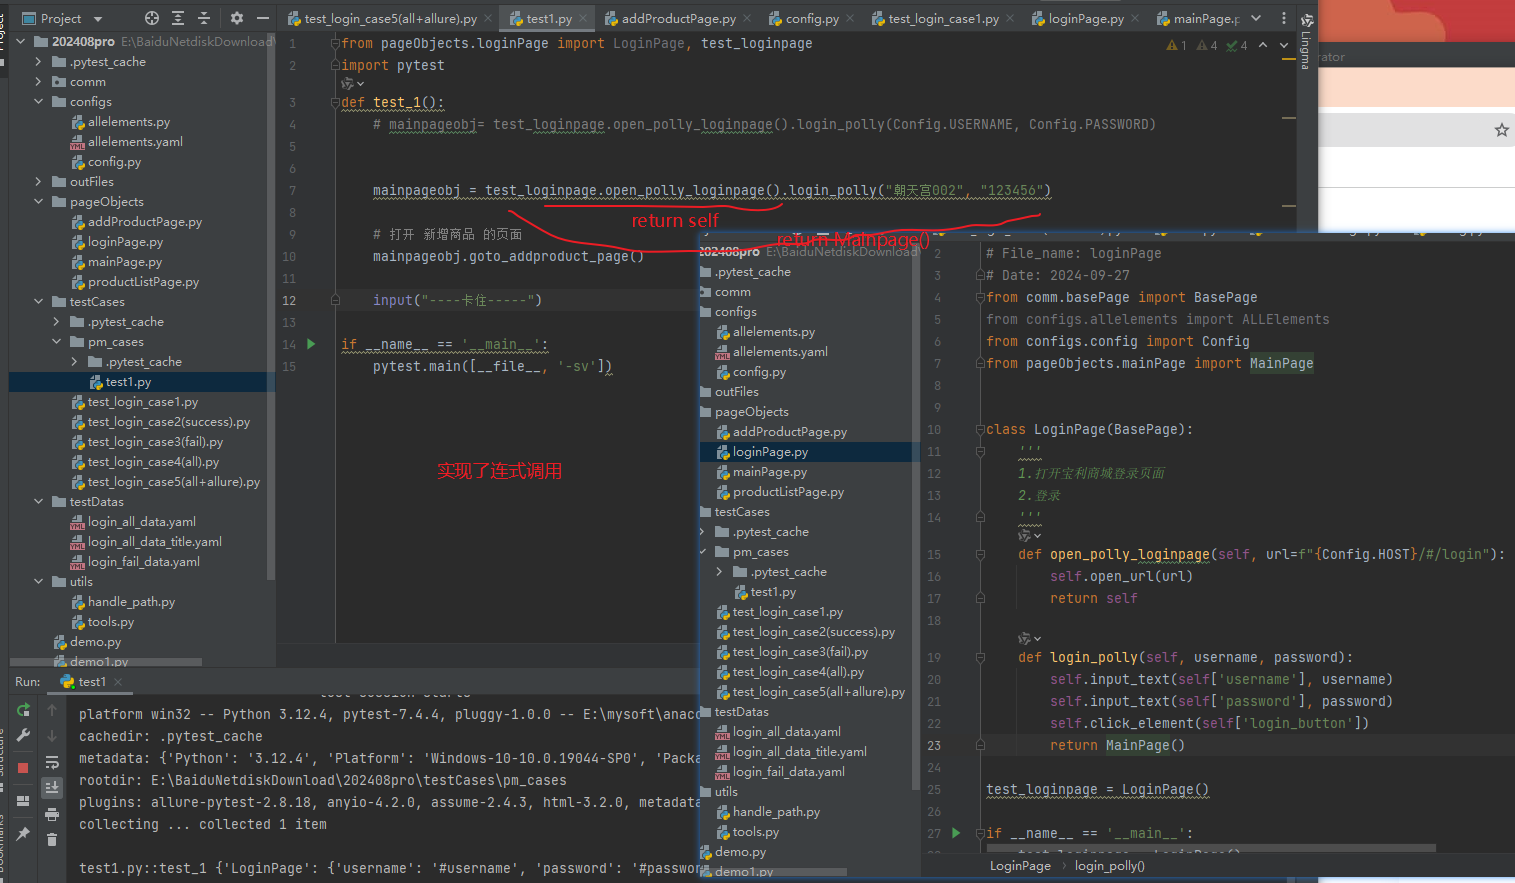1515x883 pixels.
Task: Click the Lingma logo icon
Action: 1306,19
